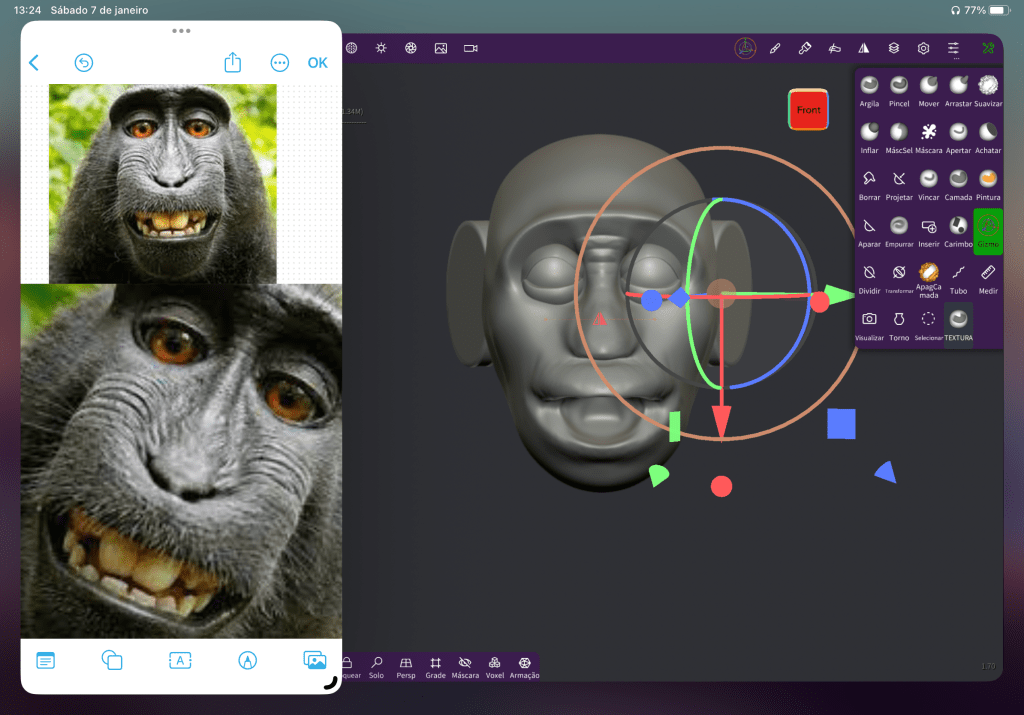Open the lighting menu with sun icon
Image resolution: width=1024 pixels, height=715 pixels.
pos(381,48)
